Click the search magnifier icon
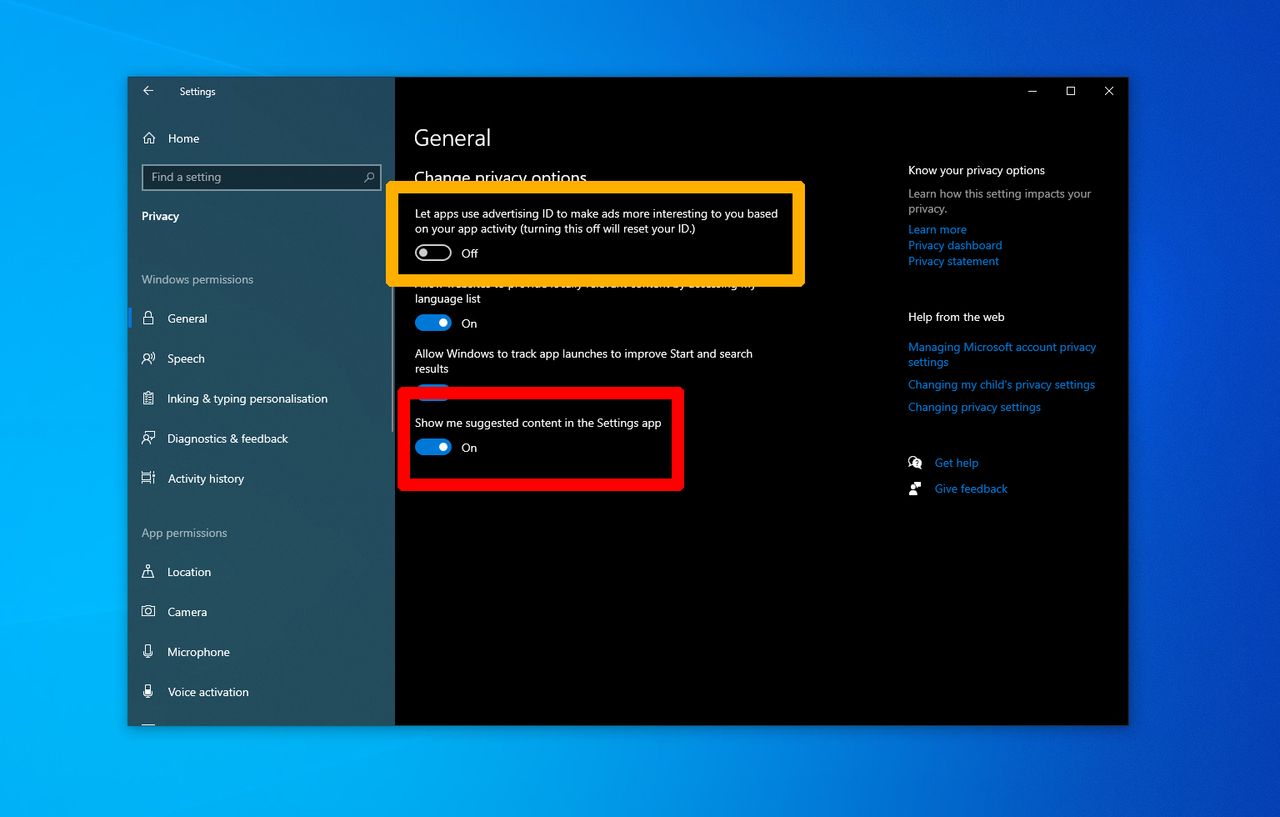This screenshot has width=1280, height=817. [x=369, y=177]
